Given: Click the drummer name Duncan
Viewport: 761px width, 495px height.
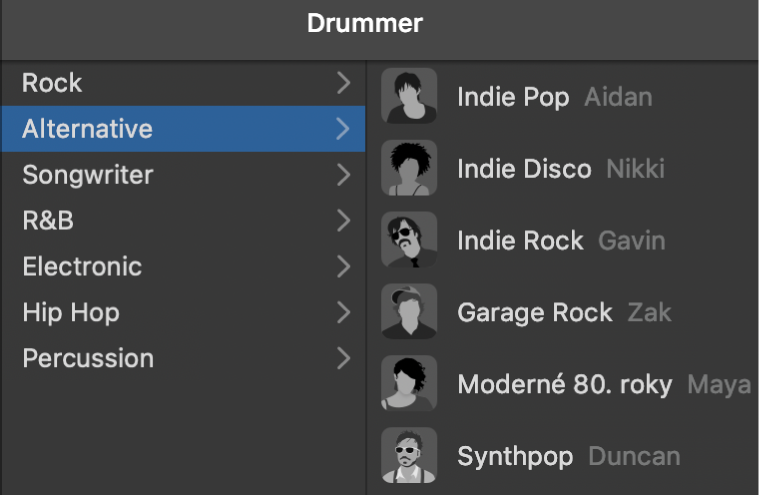Looking at the screenshot, I should coord(634,456).
